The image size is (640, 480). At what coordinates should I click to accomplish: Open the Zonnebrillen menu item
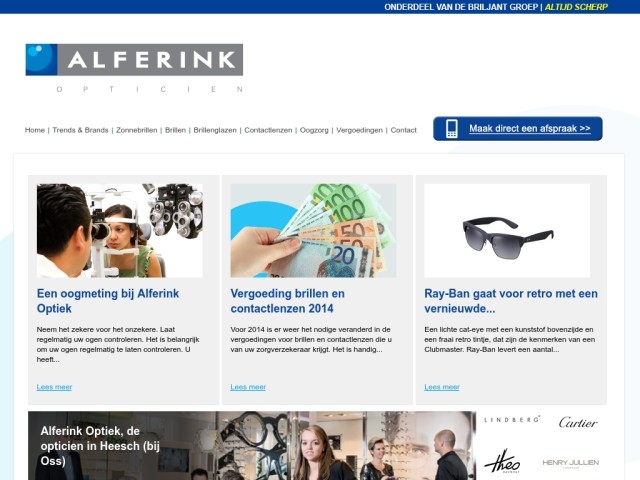point(137,130)
